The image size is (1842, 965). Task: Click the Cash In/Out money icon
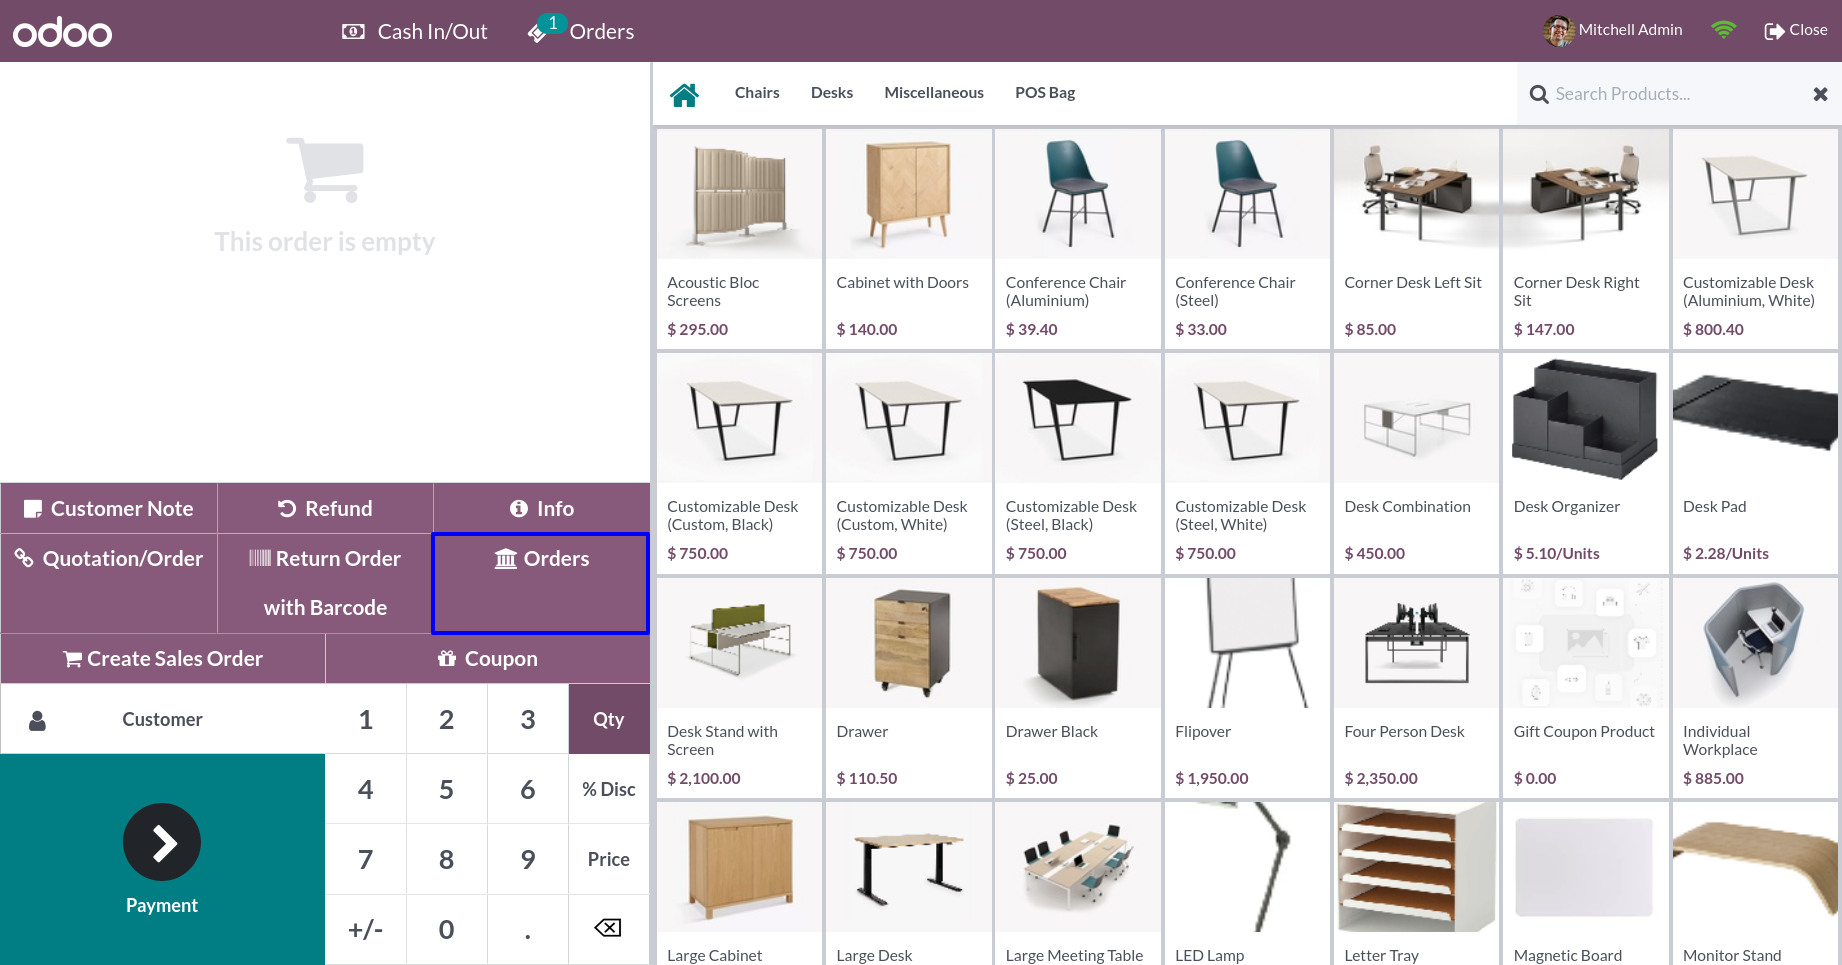(x=353, y=32)
